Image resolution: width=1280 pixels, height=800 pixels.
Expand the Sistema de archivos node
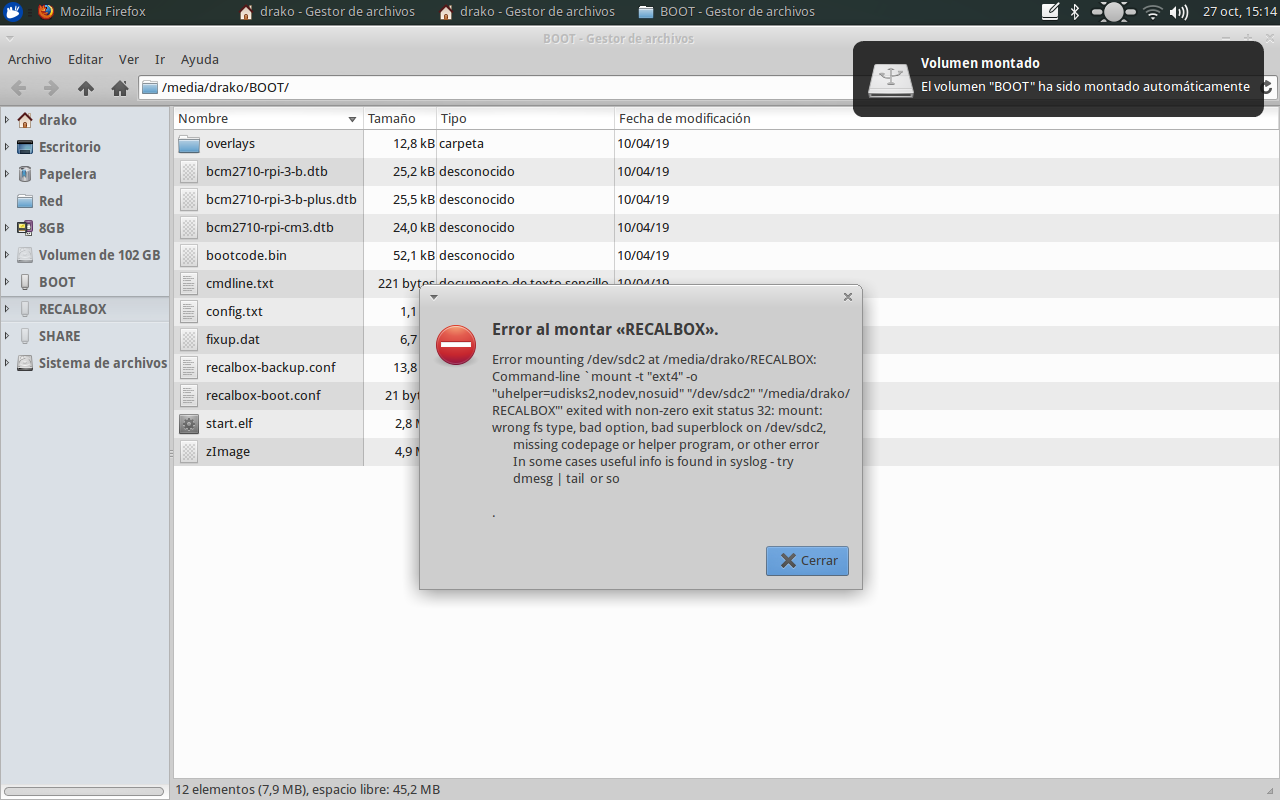[7, 363]
